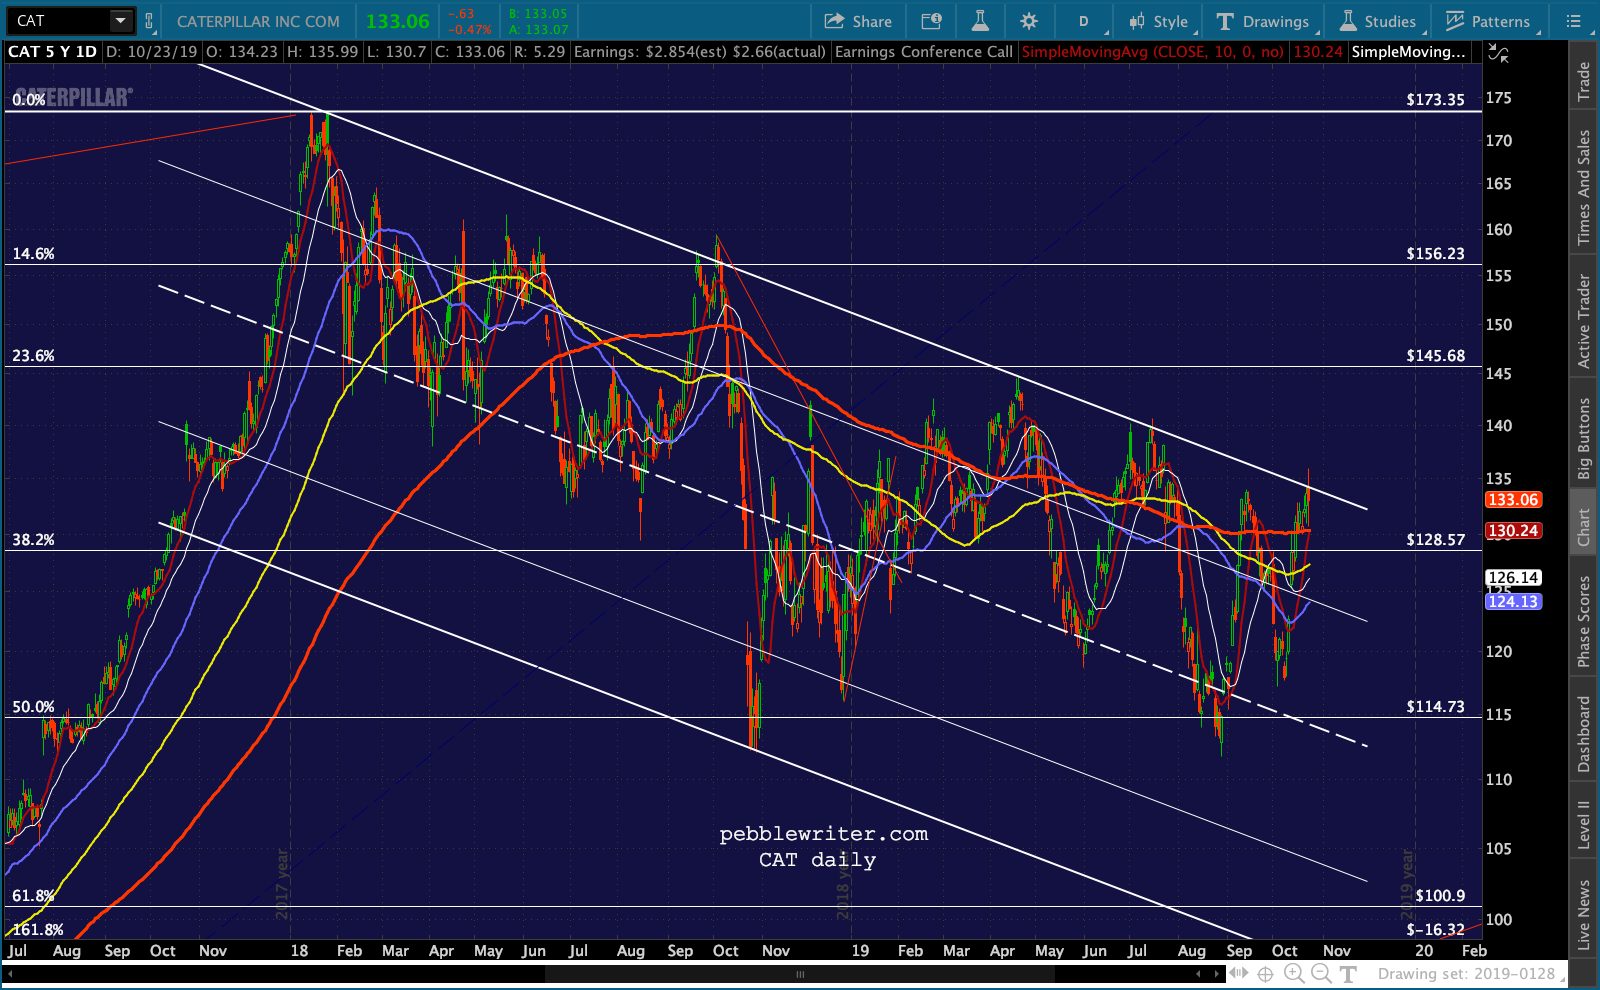The image size is (1600, 990).
Task: Click the $145.68 Fibonacci level label
Action: (x=1435, y=356)
